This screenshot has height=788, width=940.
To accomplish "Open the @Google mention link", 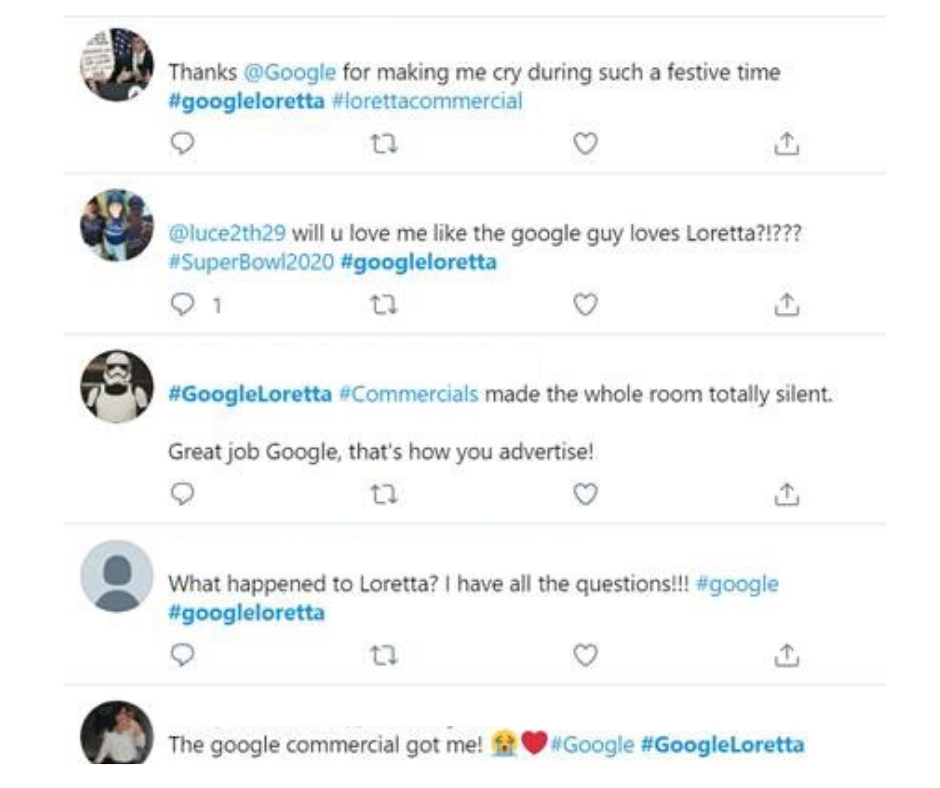I will click(290, 73).
